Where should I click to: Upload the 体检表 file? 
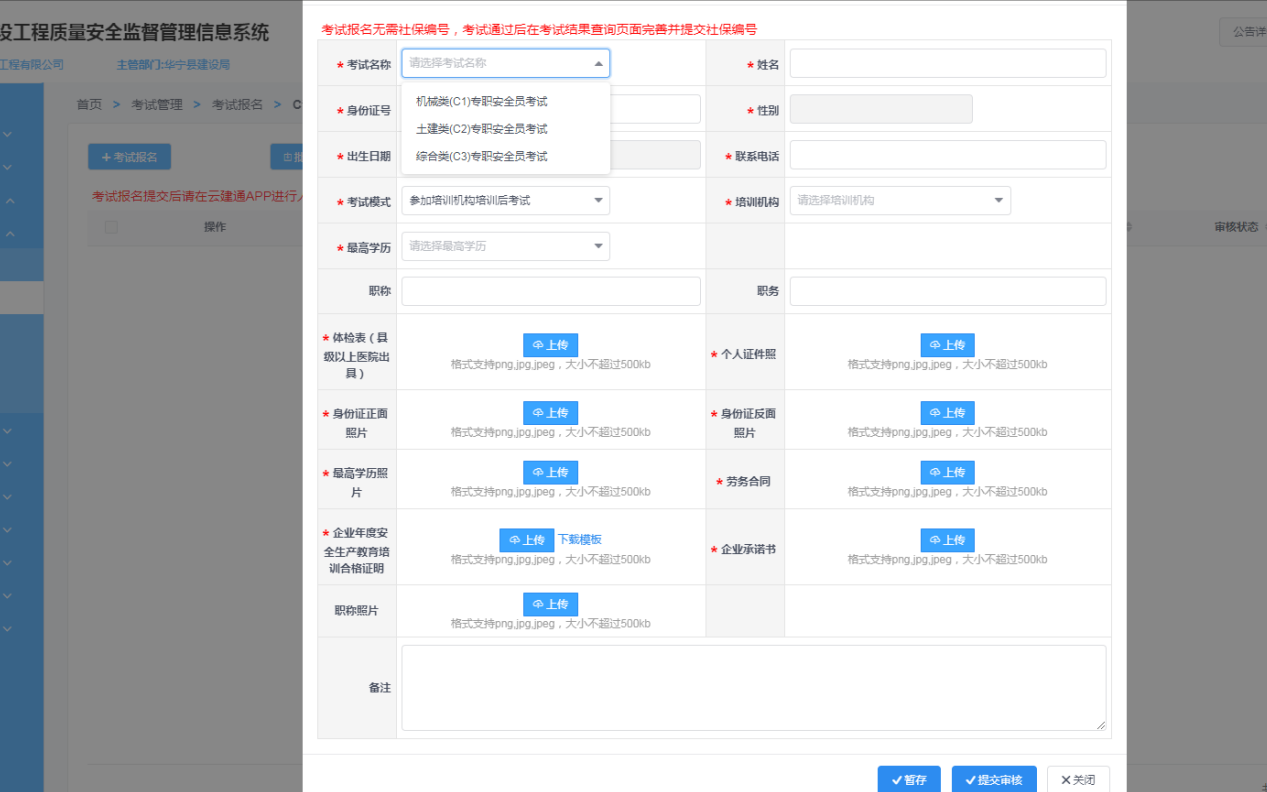(550, 345)
